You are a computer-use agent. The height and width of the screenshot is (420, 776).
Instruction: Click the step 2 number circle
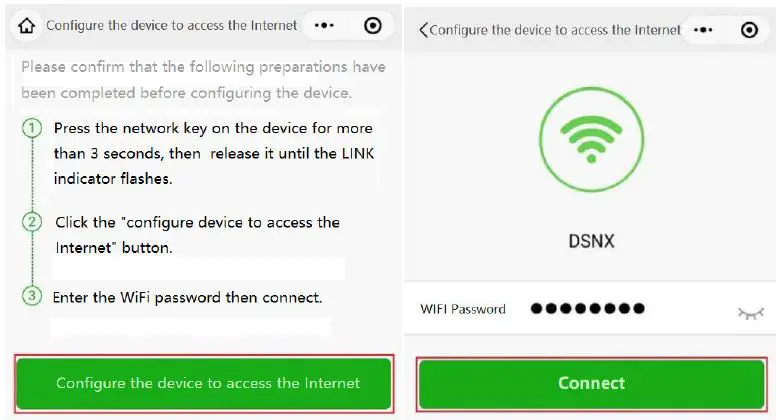click(x=33, y=222)
